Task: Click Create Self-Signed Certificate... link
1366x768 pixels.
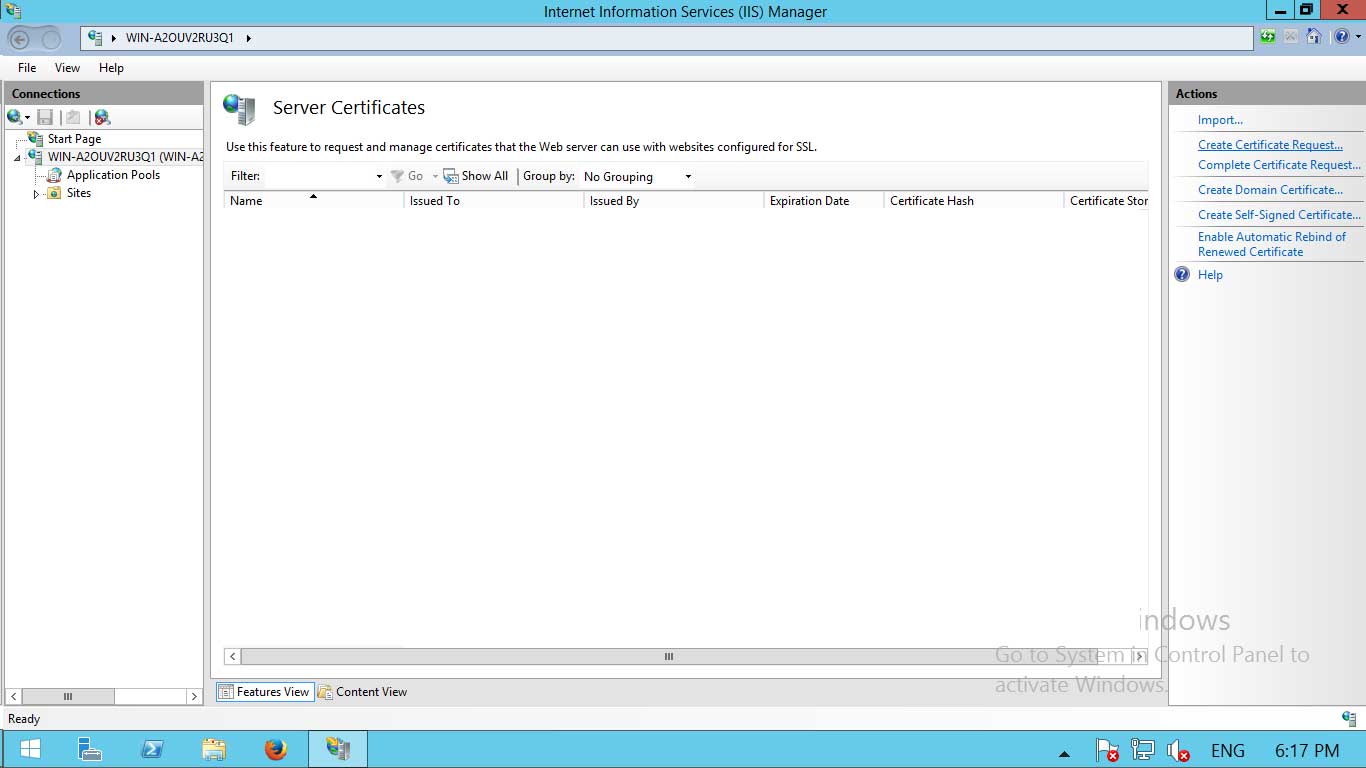Action: (1279, 215)
